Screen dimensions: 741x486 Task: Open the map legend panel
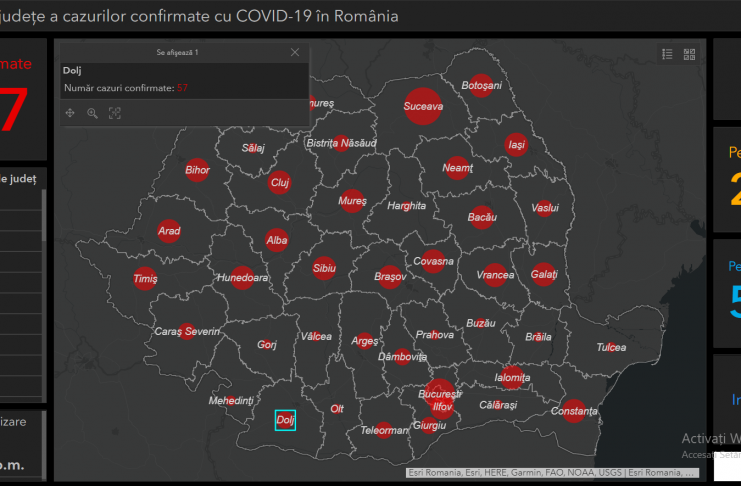pyautogui.click(x=667, y=55)
